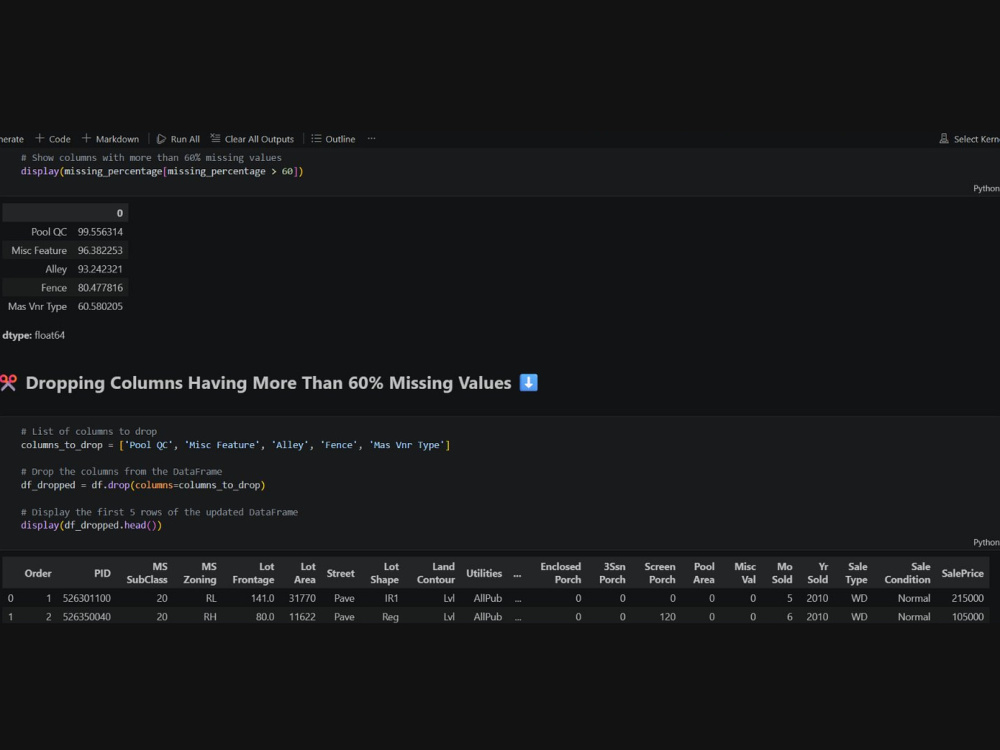1000x750 pixels.
Task: Click the Dropping Columns markdown heading
Action: pos(268,383)
